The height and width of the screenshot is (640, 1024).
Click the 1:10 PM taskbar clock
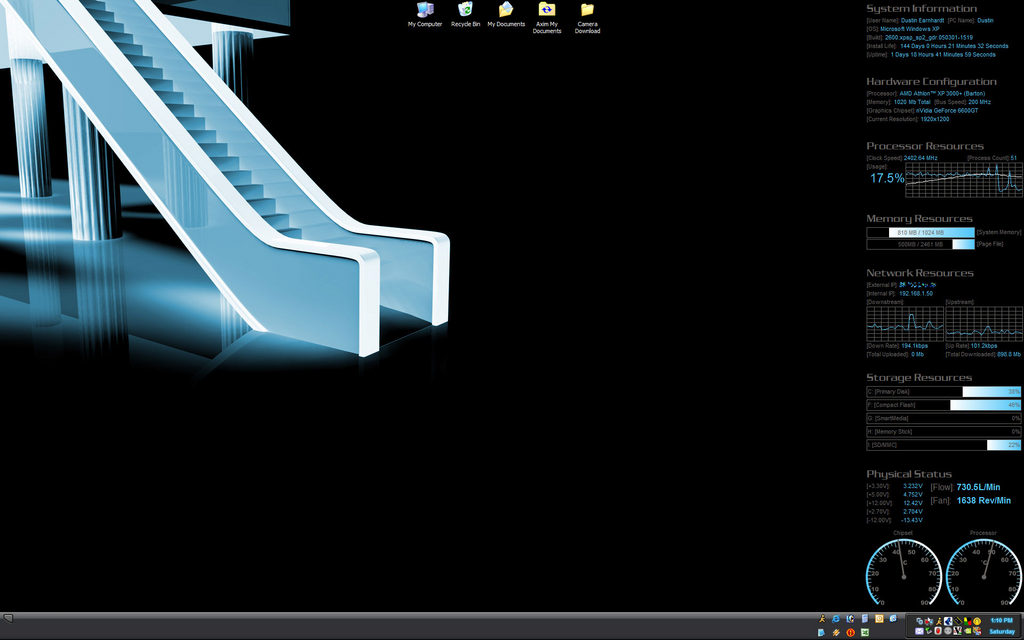pos(1002,620)
